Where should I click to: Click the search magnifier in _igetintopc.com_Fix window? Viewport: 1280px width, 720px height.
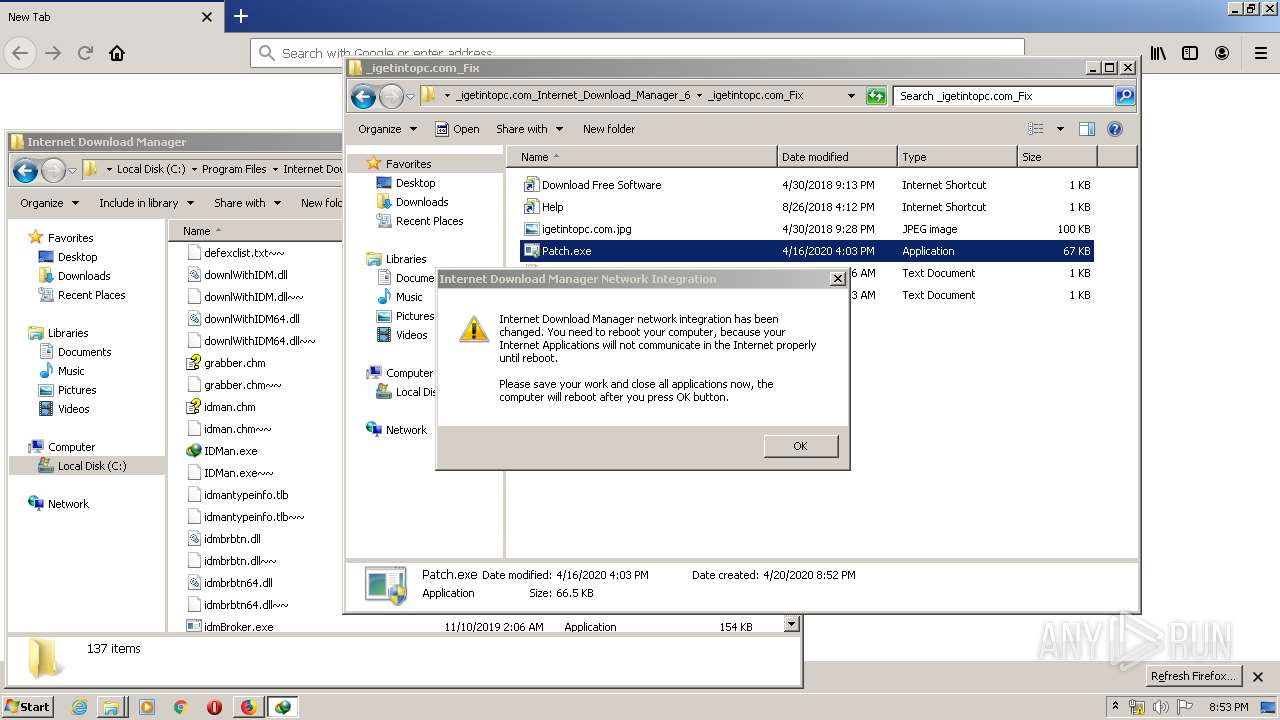(x=1125, y=96)
